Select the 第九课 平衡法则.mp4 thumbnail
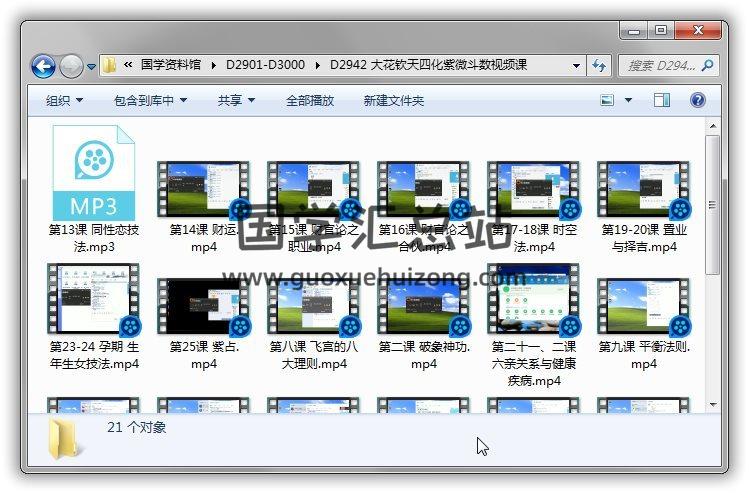This screenshot has width=749, height=494. (644, 307)
